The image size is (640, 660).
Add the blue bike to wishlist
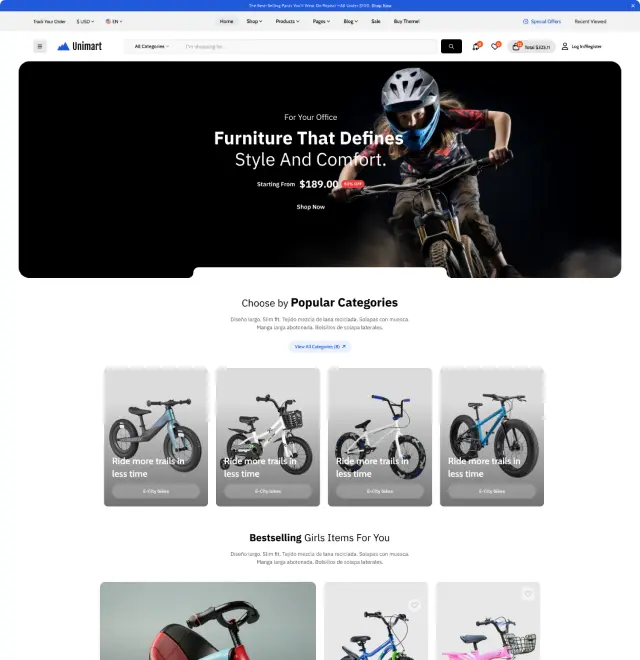[x=414, y=605]
